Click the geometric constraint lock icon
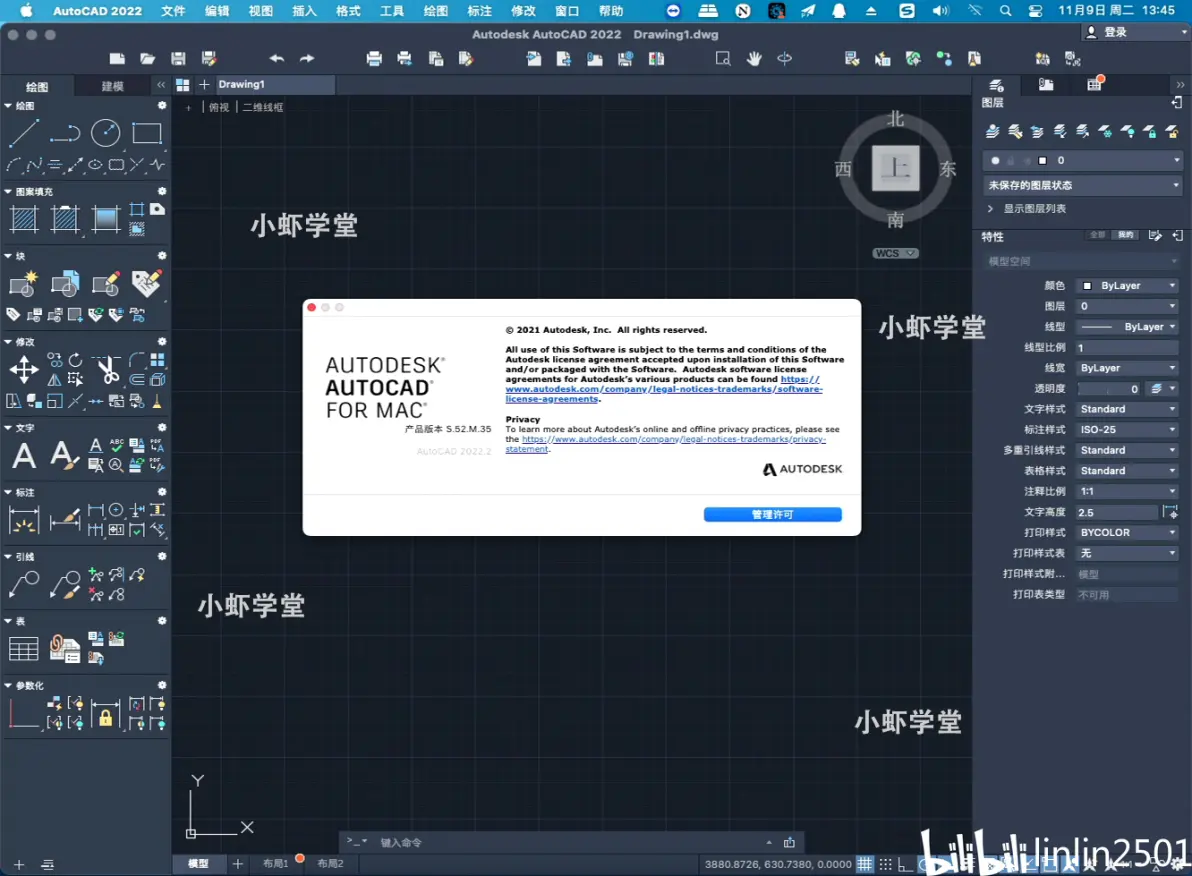The image size is (1192, 876). point(106,714)
